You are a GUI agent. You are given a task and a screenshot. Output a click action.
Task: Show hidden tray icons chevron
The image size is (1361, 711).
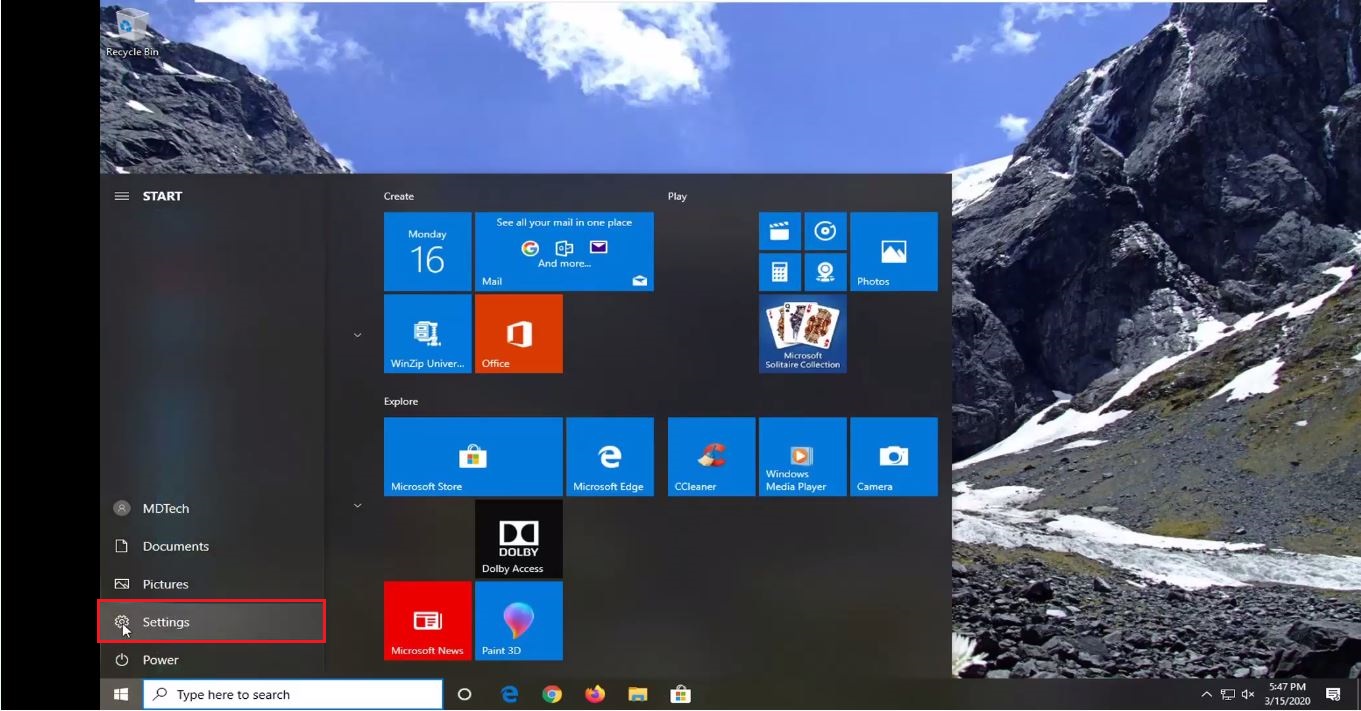1207,694
